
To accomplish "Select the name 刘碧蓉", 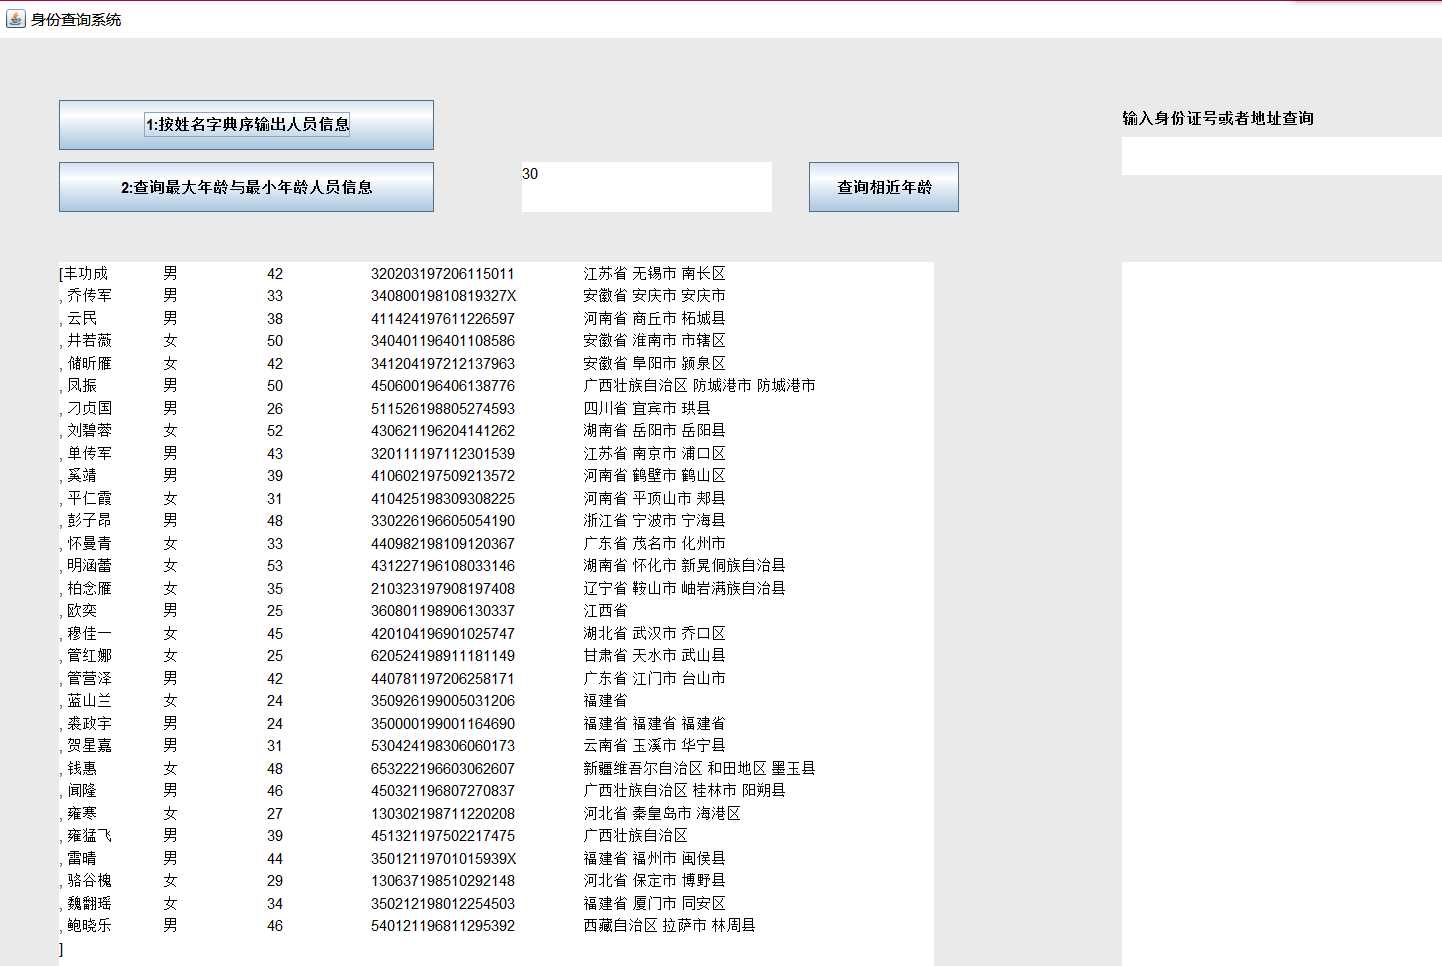I will pos(89,431).
